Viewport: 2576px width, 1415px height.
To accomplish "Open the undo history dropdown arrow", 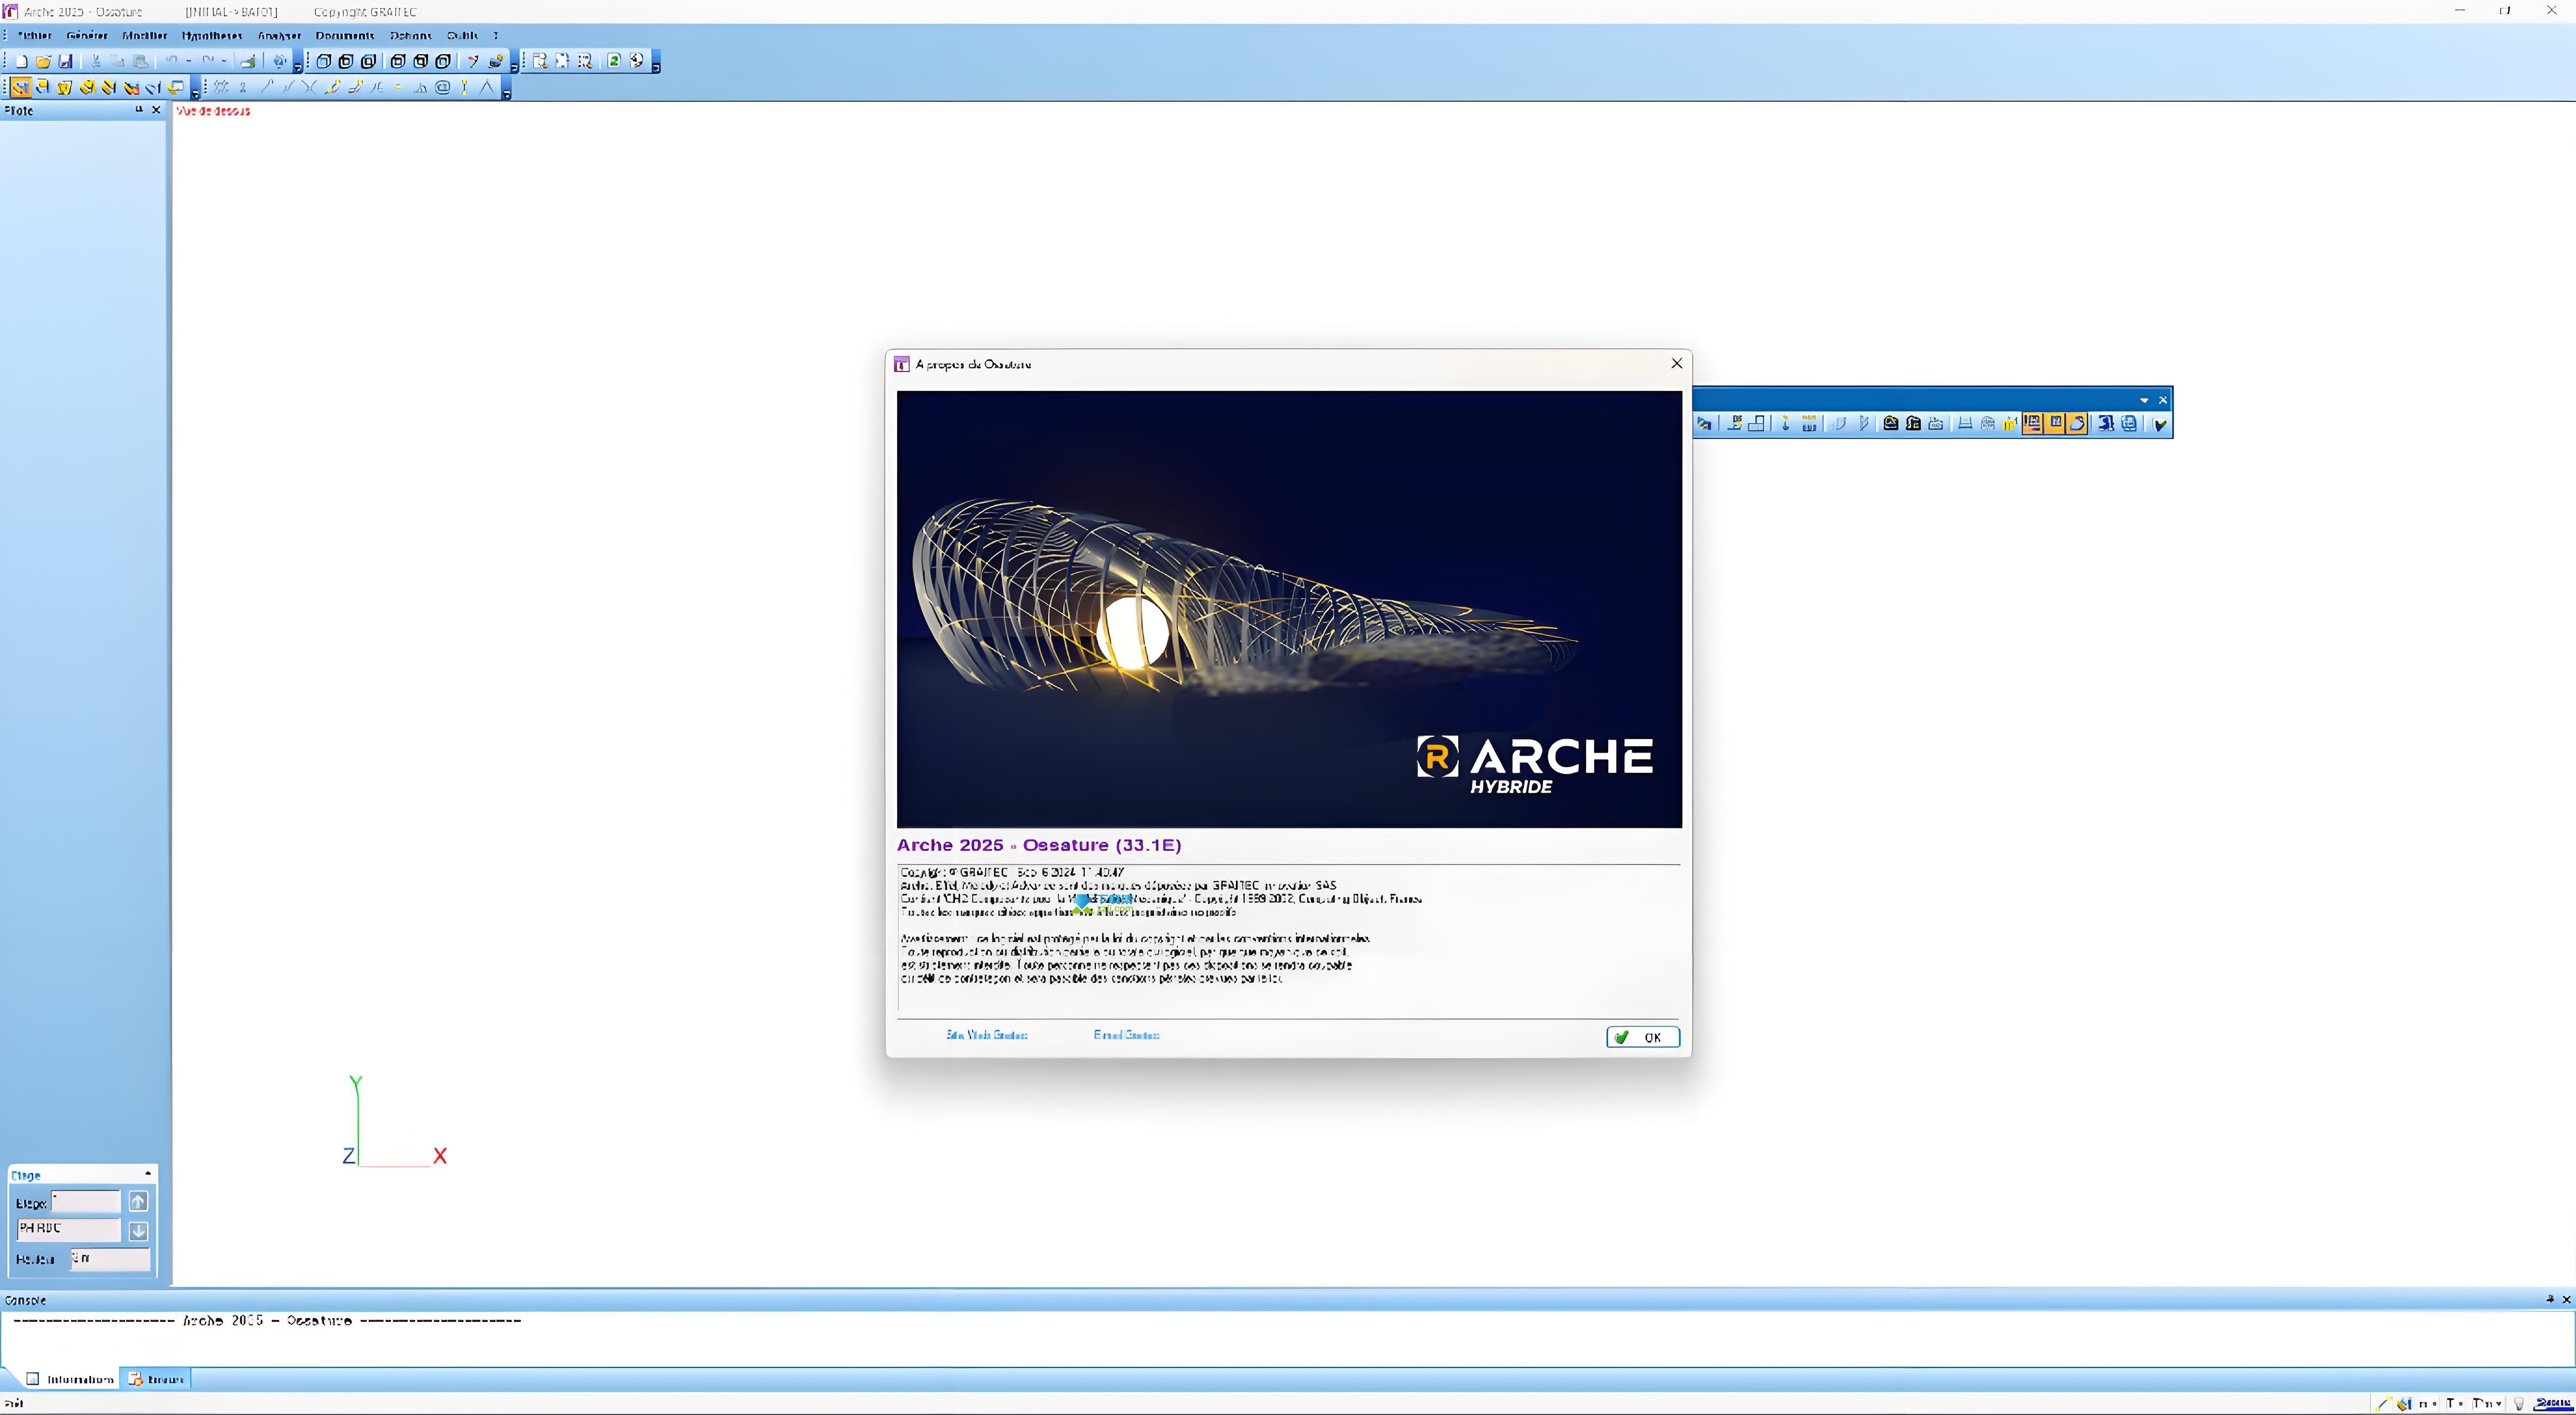I will [x=188, y=61].
